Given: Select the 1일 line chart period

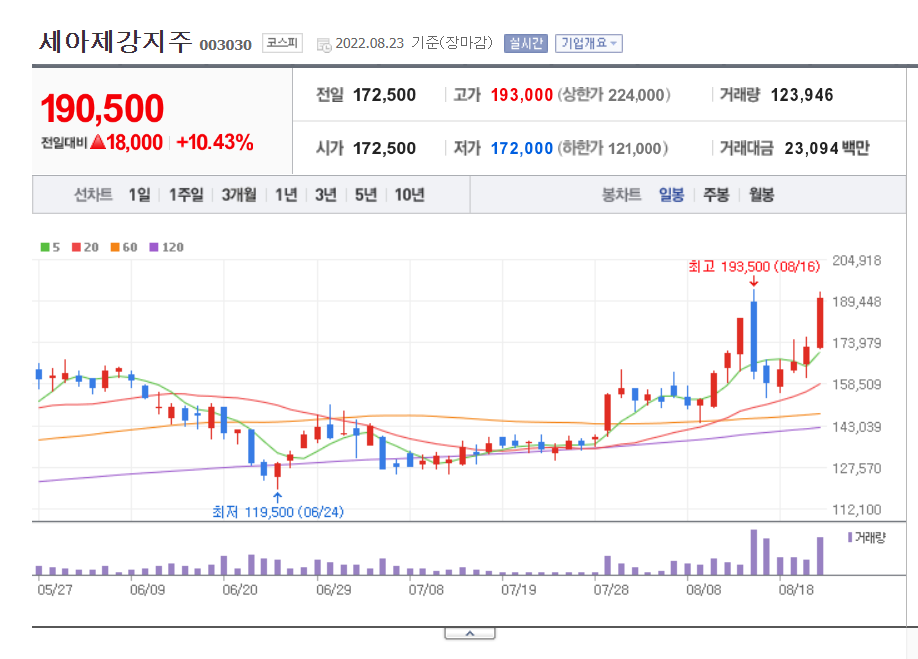Looking at the screenshot, I should [x=139, y=194].
